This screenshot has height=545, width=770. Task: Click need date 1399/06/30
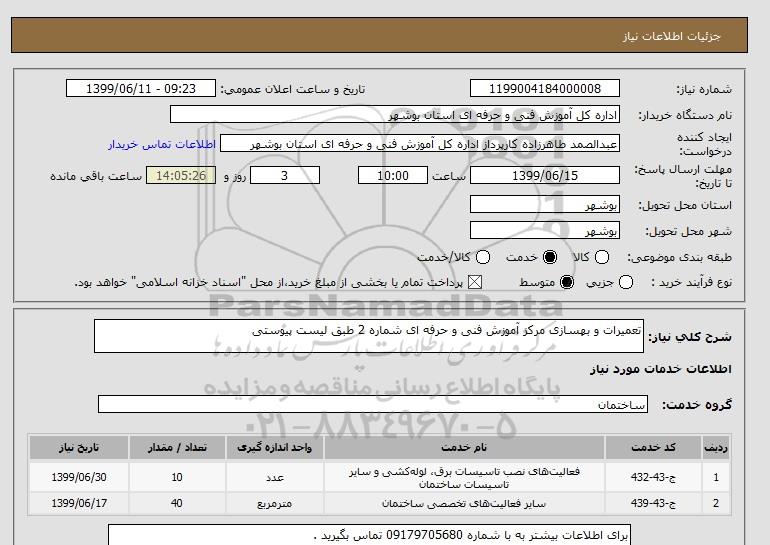click(x=79, y=477)
